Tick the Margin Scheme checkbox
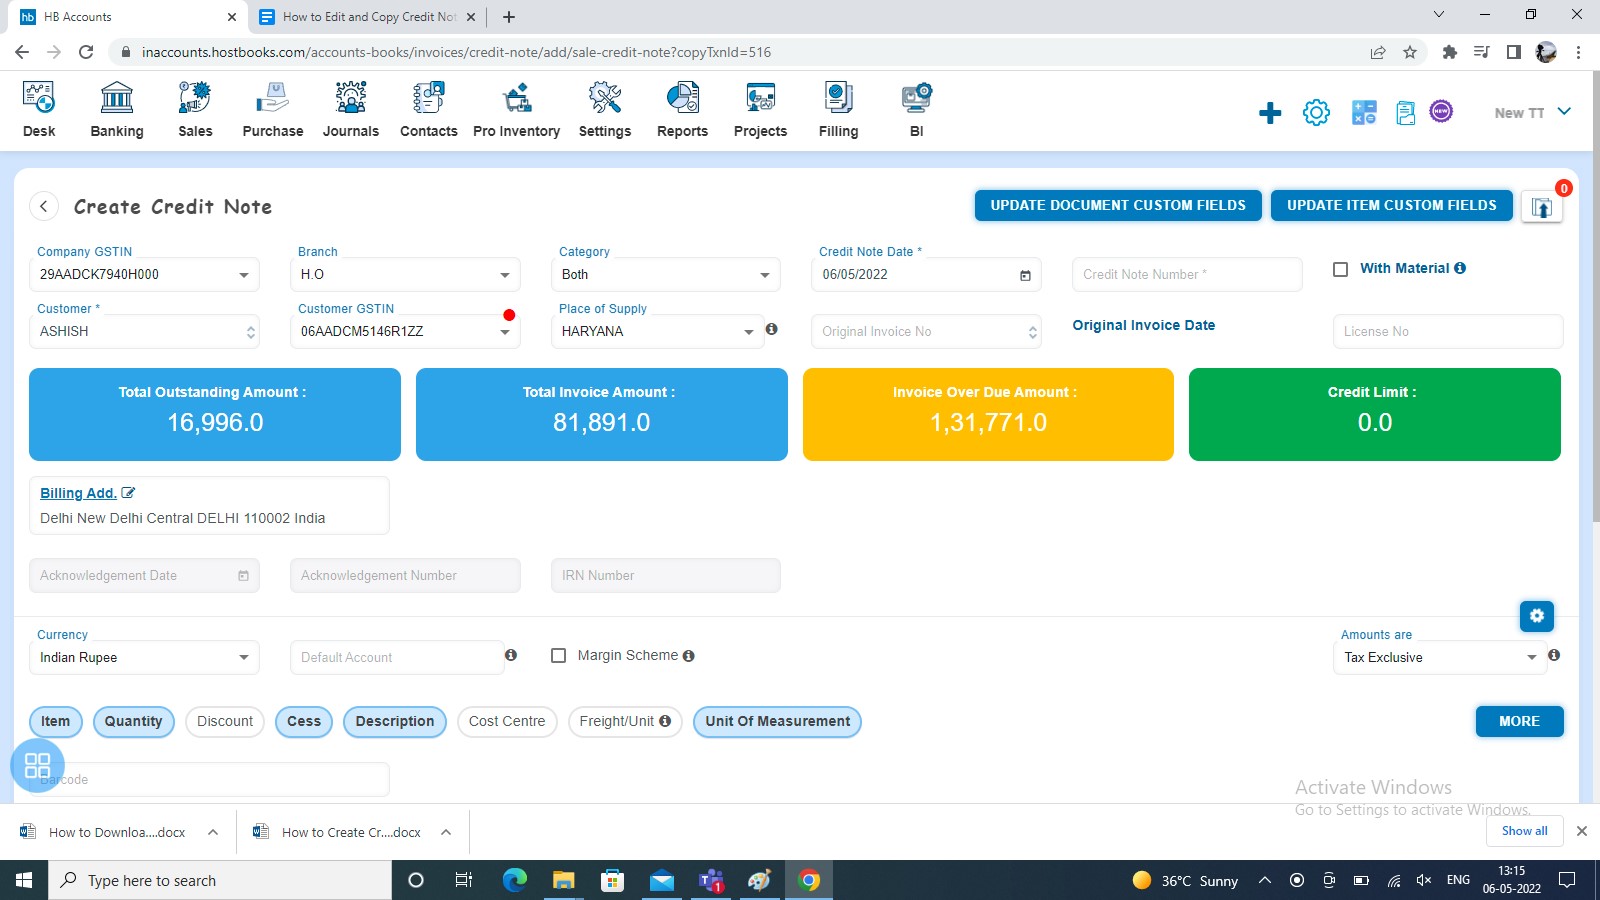The width and height of the screenshot is (1600, 900). tap(559, 656)
